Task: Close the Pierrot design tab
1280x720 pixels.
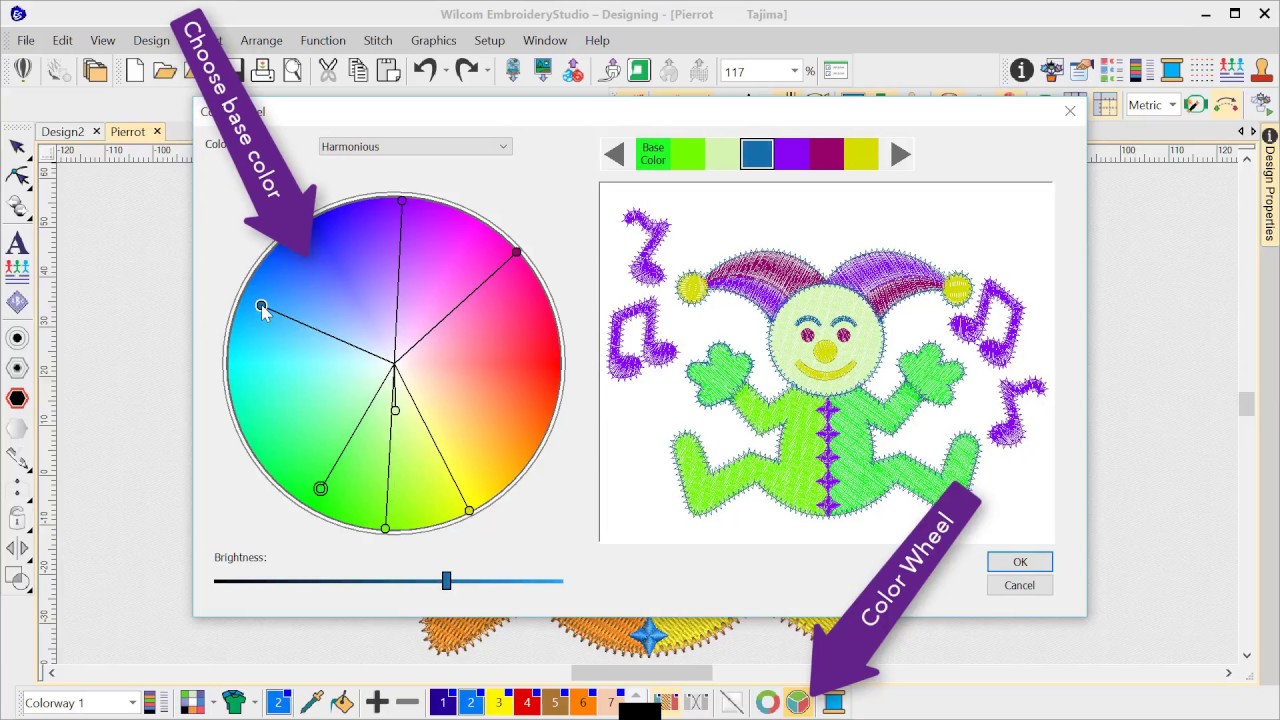Action: pyautogui.click(x=157, y=132)
